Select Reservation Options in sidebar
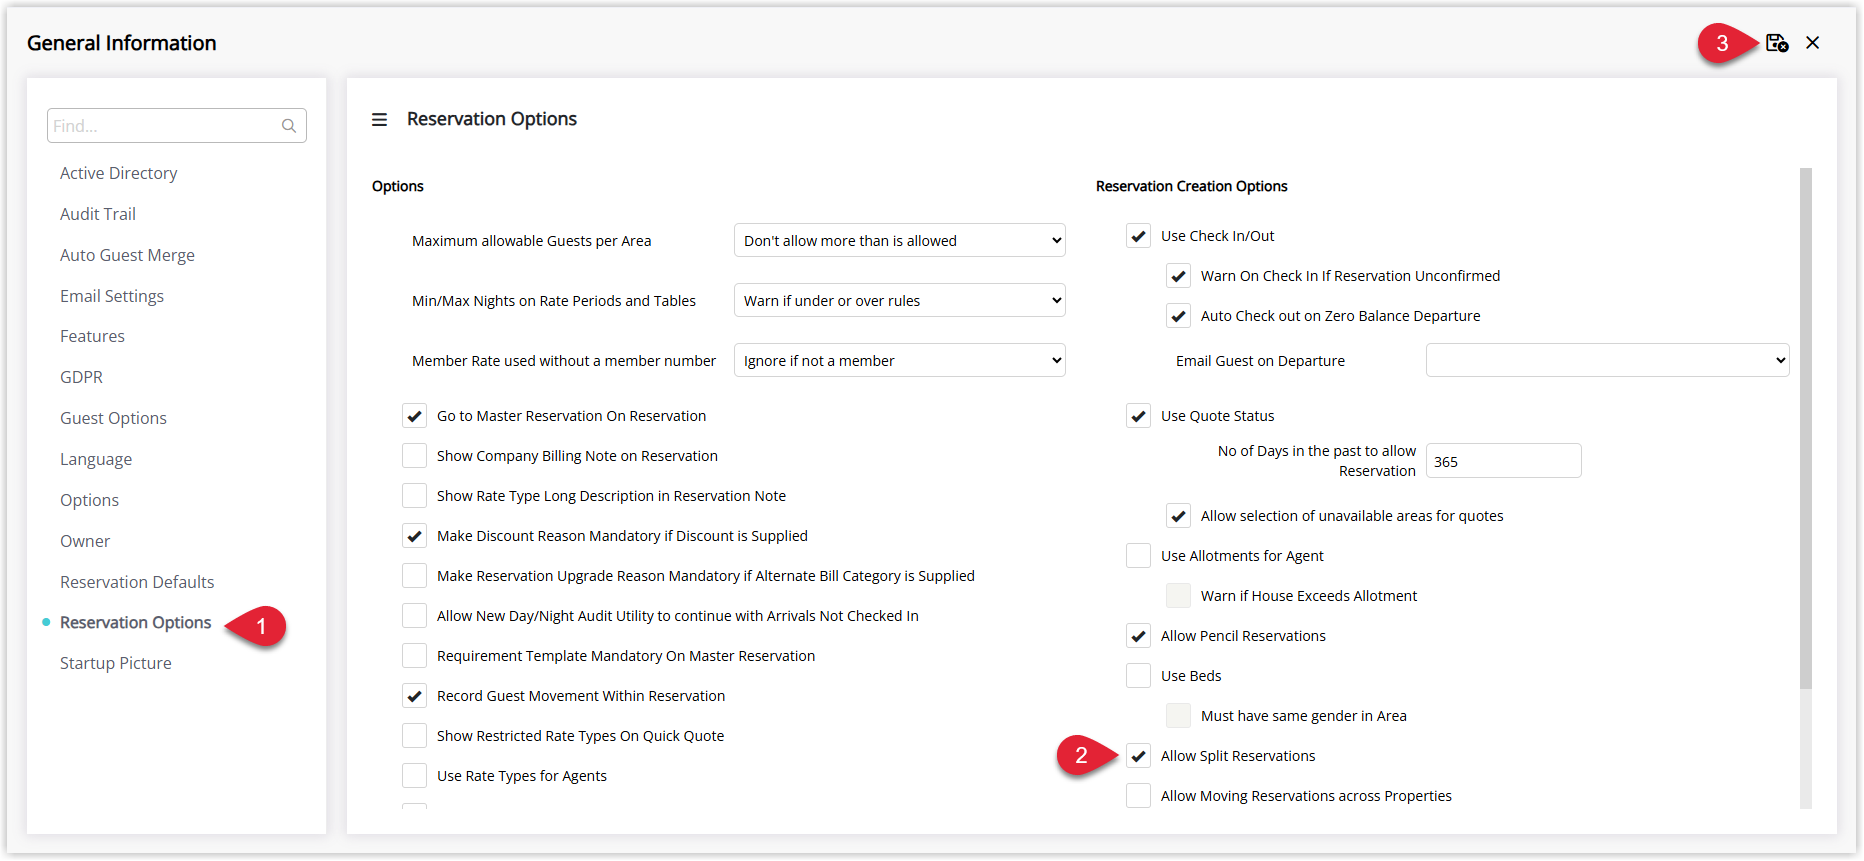 (x=136, y=622)
